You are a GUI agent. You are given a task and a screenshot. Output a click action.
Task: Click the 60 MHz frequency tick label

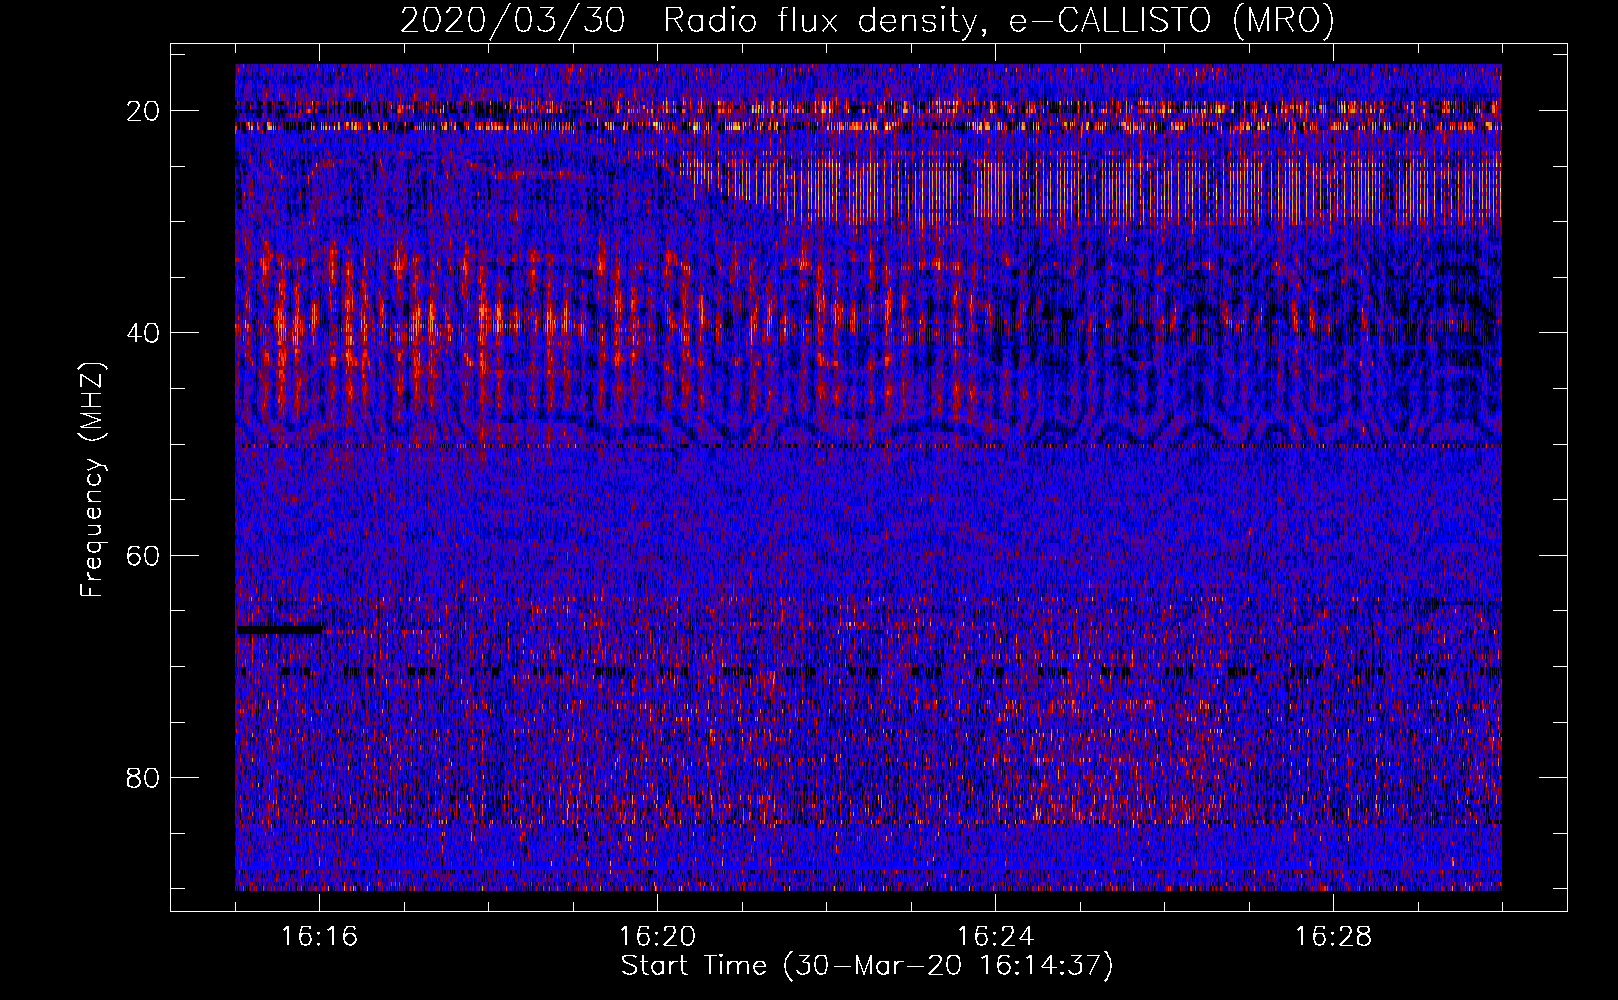(x=144, y=555)
